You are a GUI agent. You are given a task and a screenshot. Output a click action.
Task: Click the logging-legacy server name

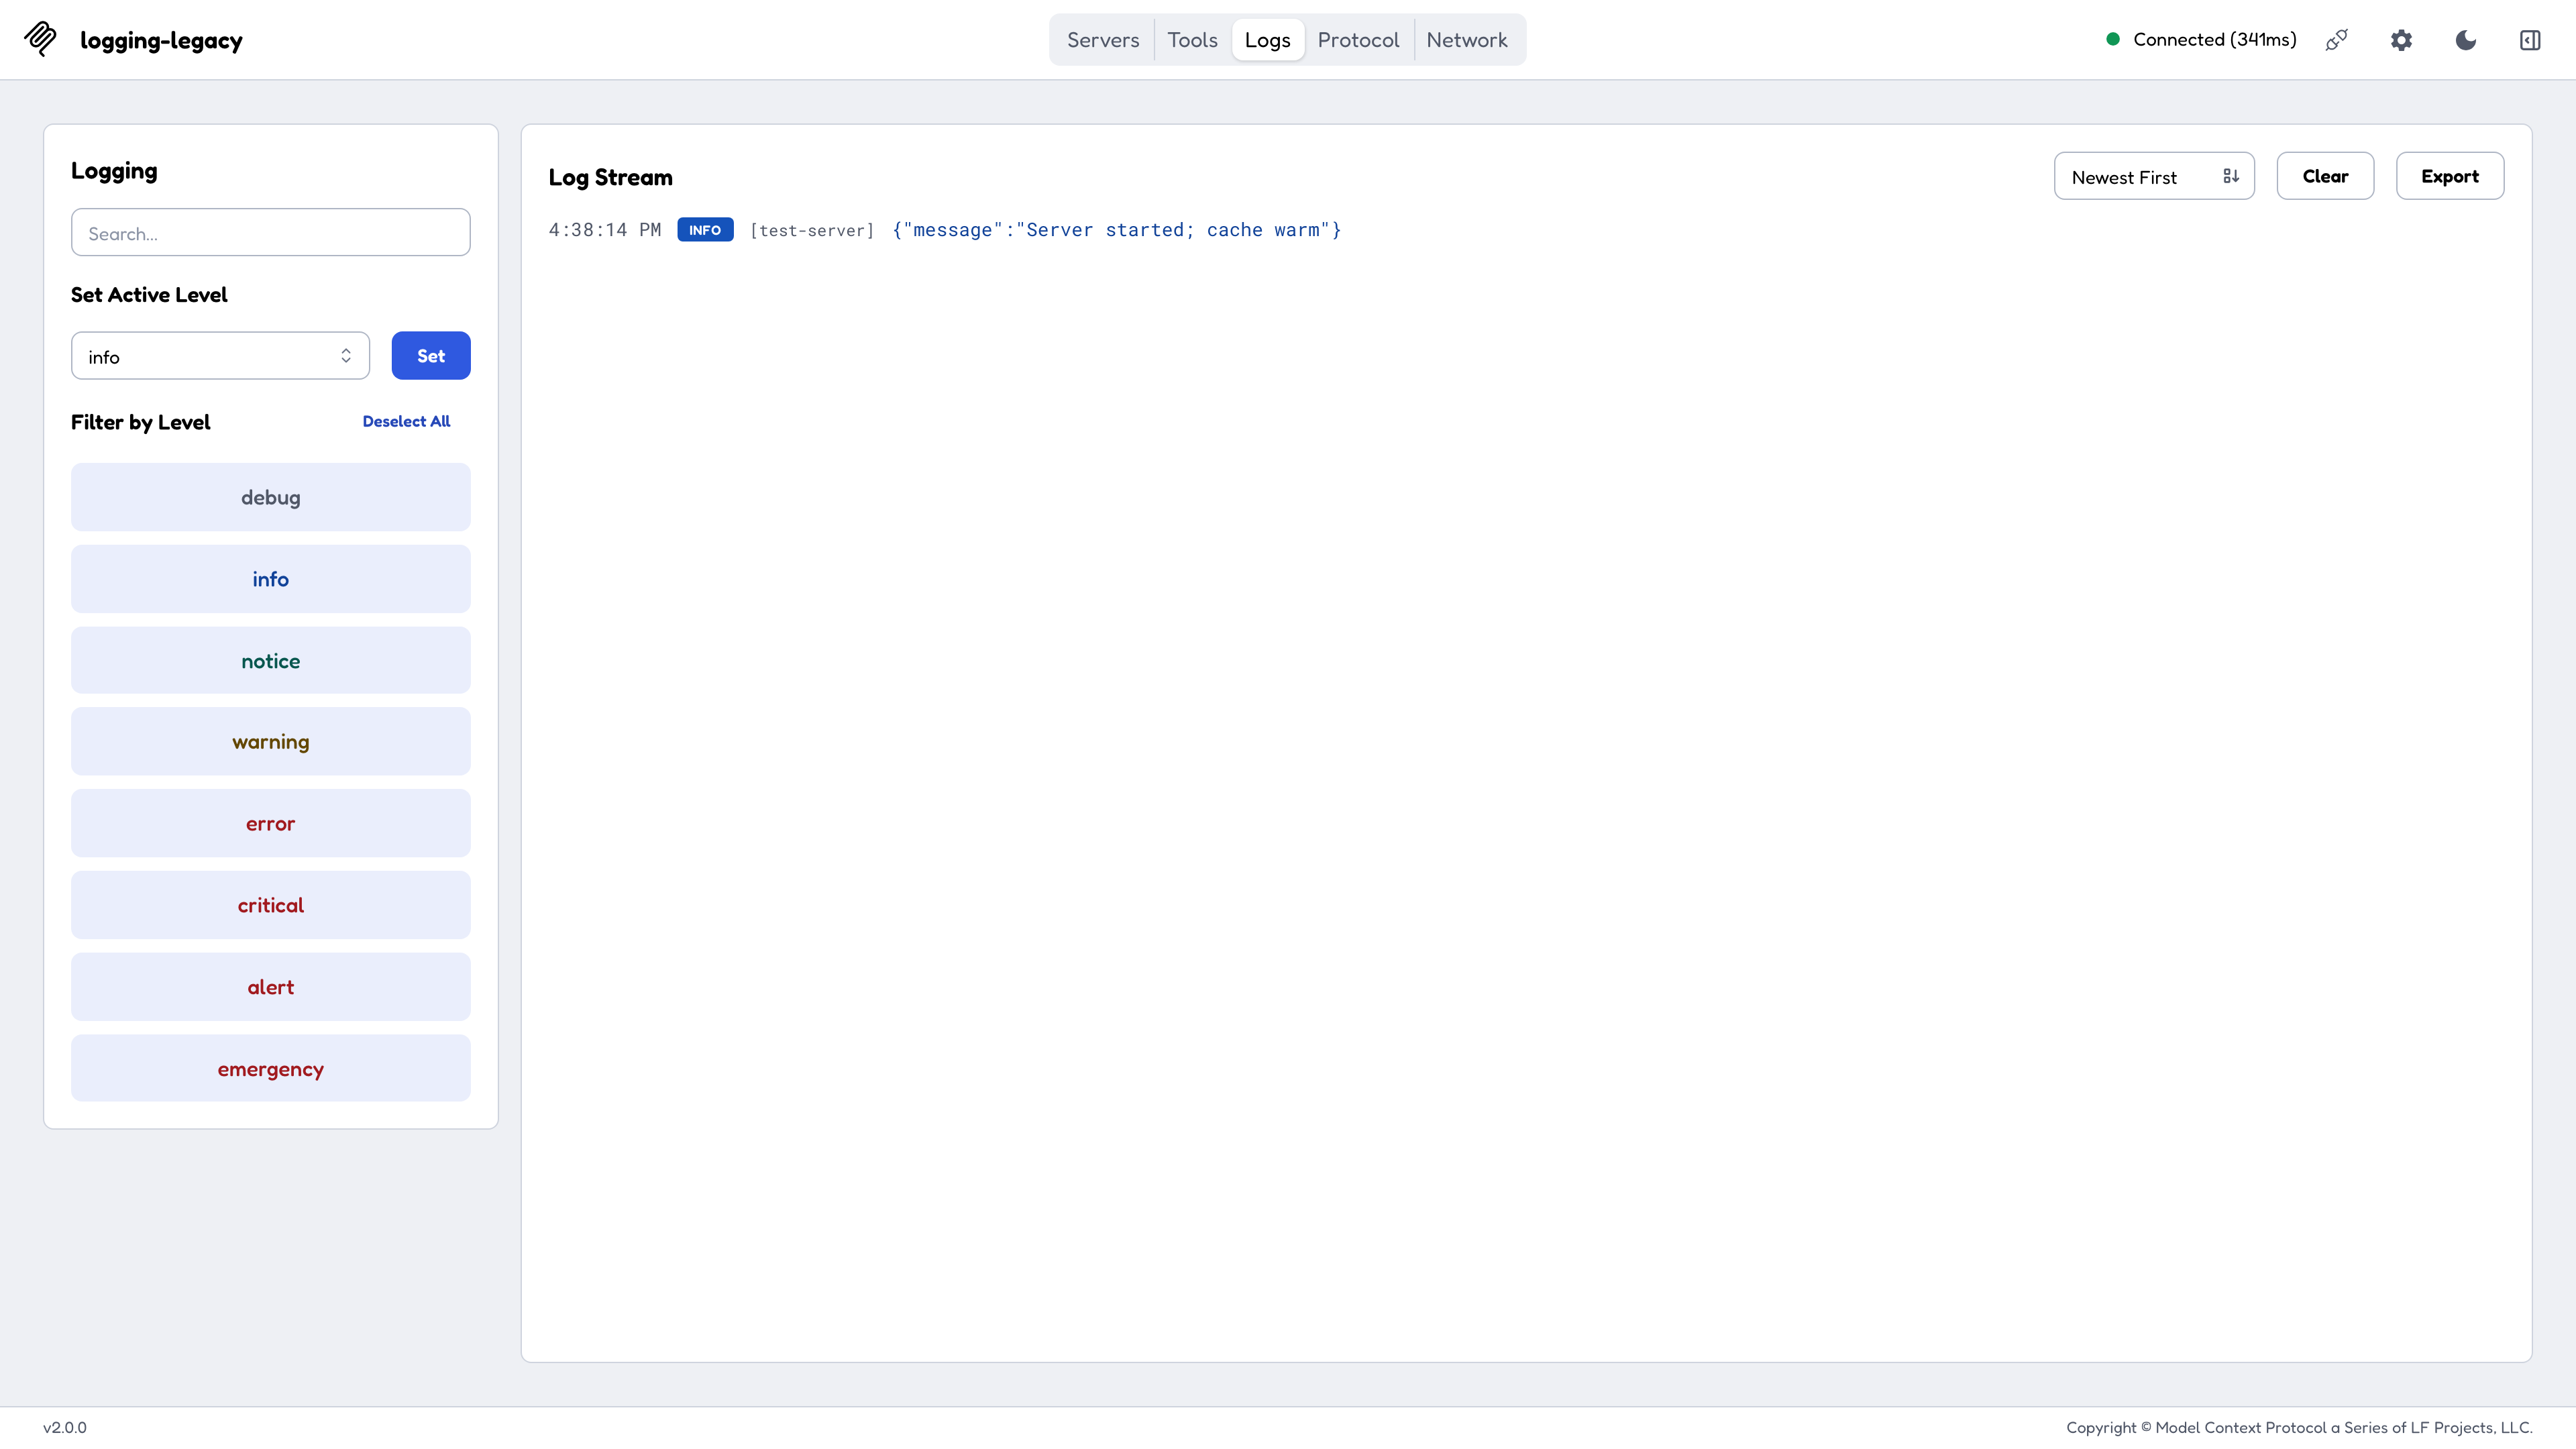pos(161,41)
